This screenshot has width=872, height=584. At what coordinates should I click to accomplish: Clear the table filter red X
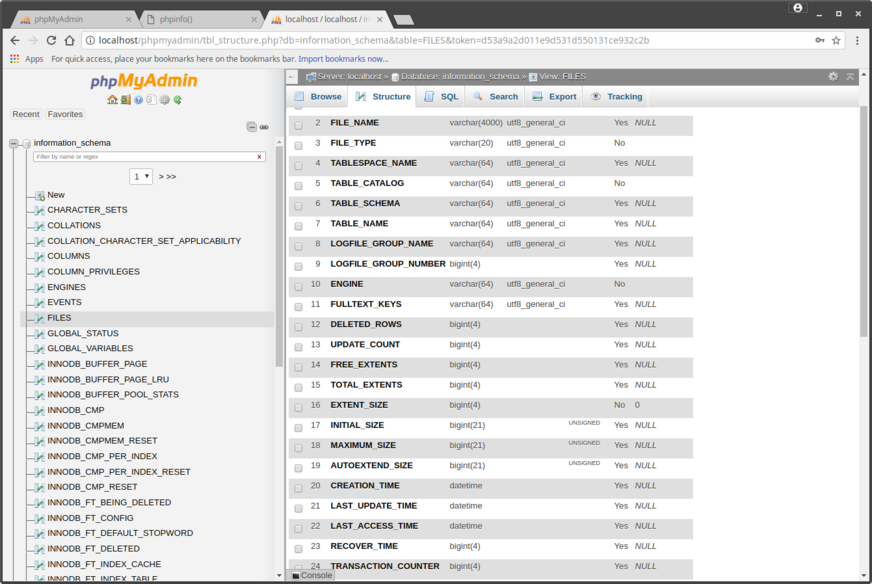coord(259,157)
